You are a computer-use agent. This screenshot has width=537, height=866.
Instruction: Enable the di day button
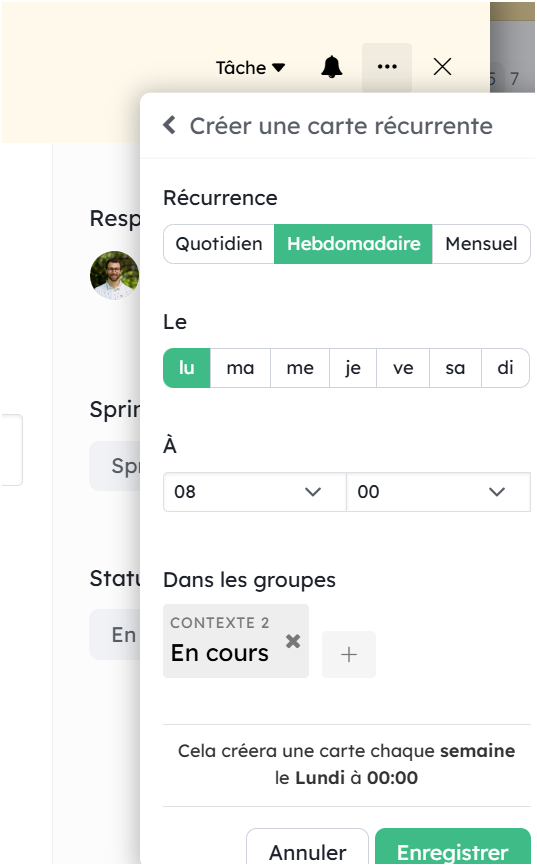pos(506,368)
